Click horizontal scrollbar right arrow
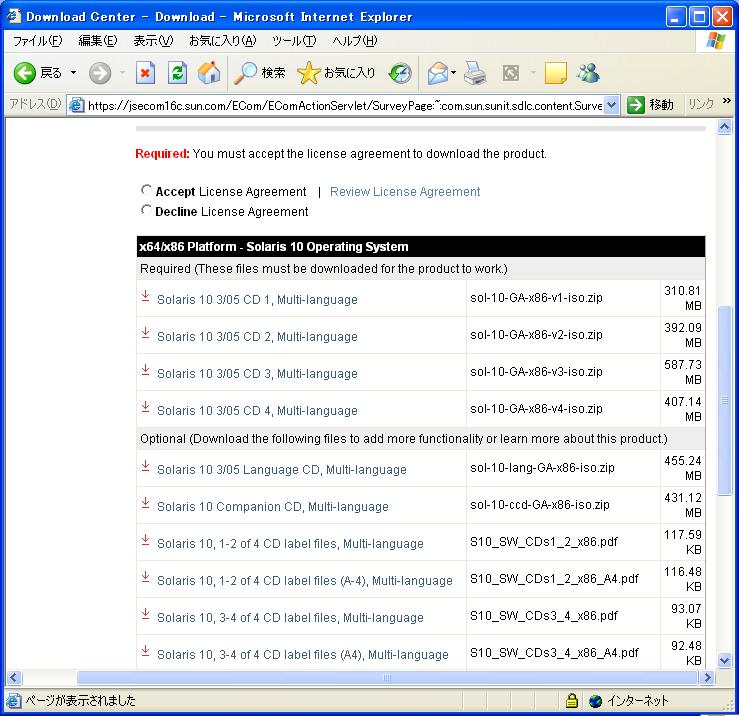 pos(707,678)
